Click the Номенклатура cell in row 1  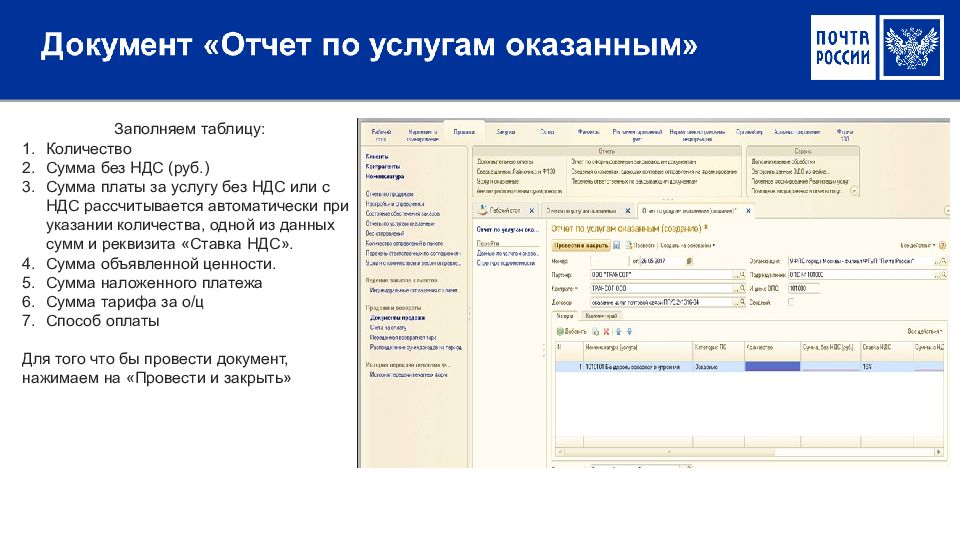click(x=637, y=367)
